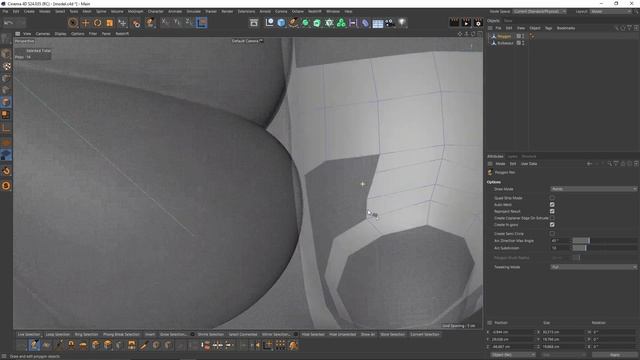Open the Mesh menu
640x360 pixels.
click(x=87, y=11)
